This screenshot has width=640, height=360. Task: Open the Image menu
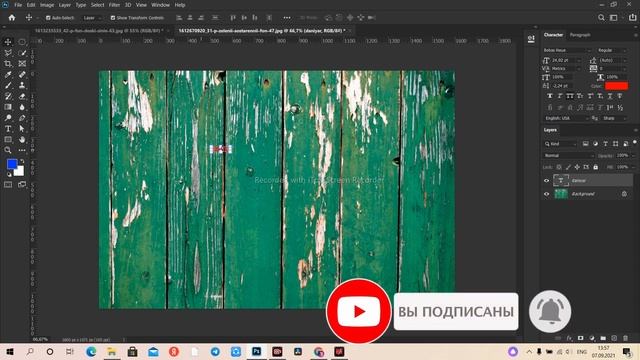(x=47, y=5)
